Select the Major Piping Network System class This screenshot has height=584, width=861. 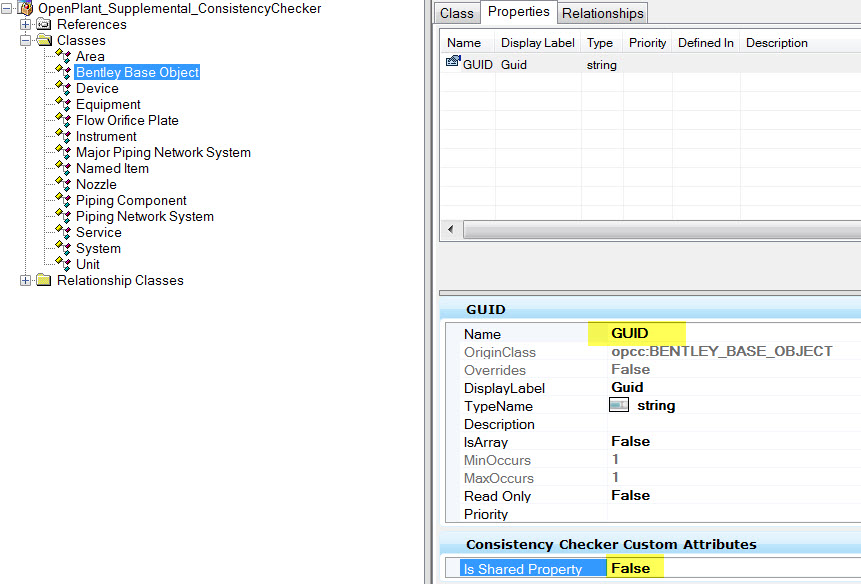(163, 152)
